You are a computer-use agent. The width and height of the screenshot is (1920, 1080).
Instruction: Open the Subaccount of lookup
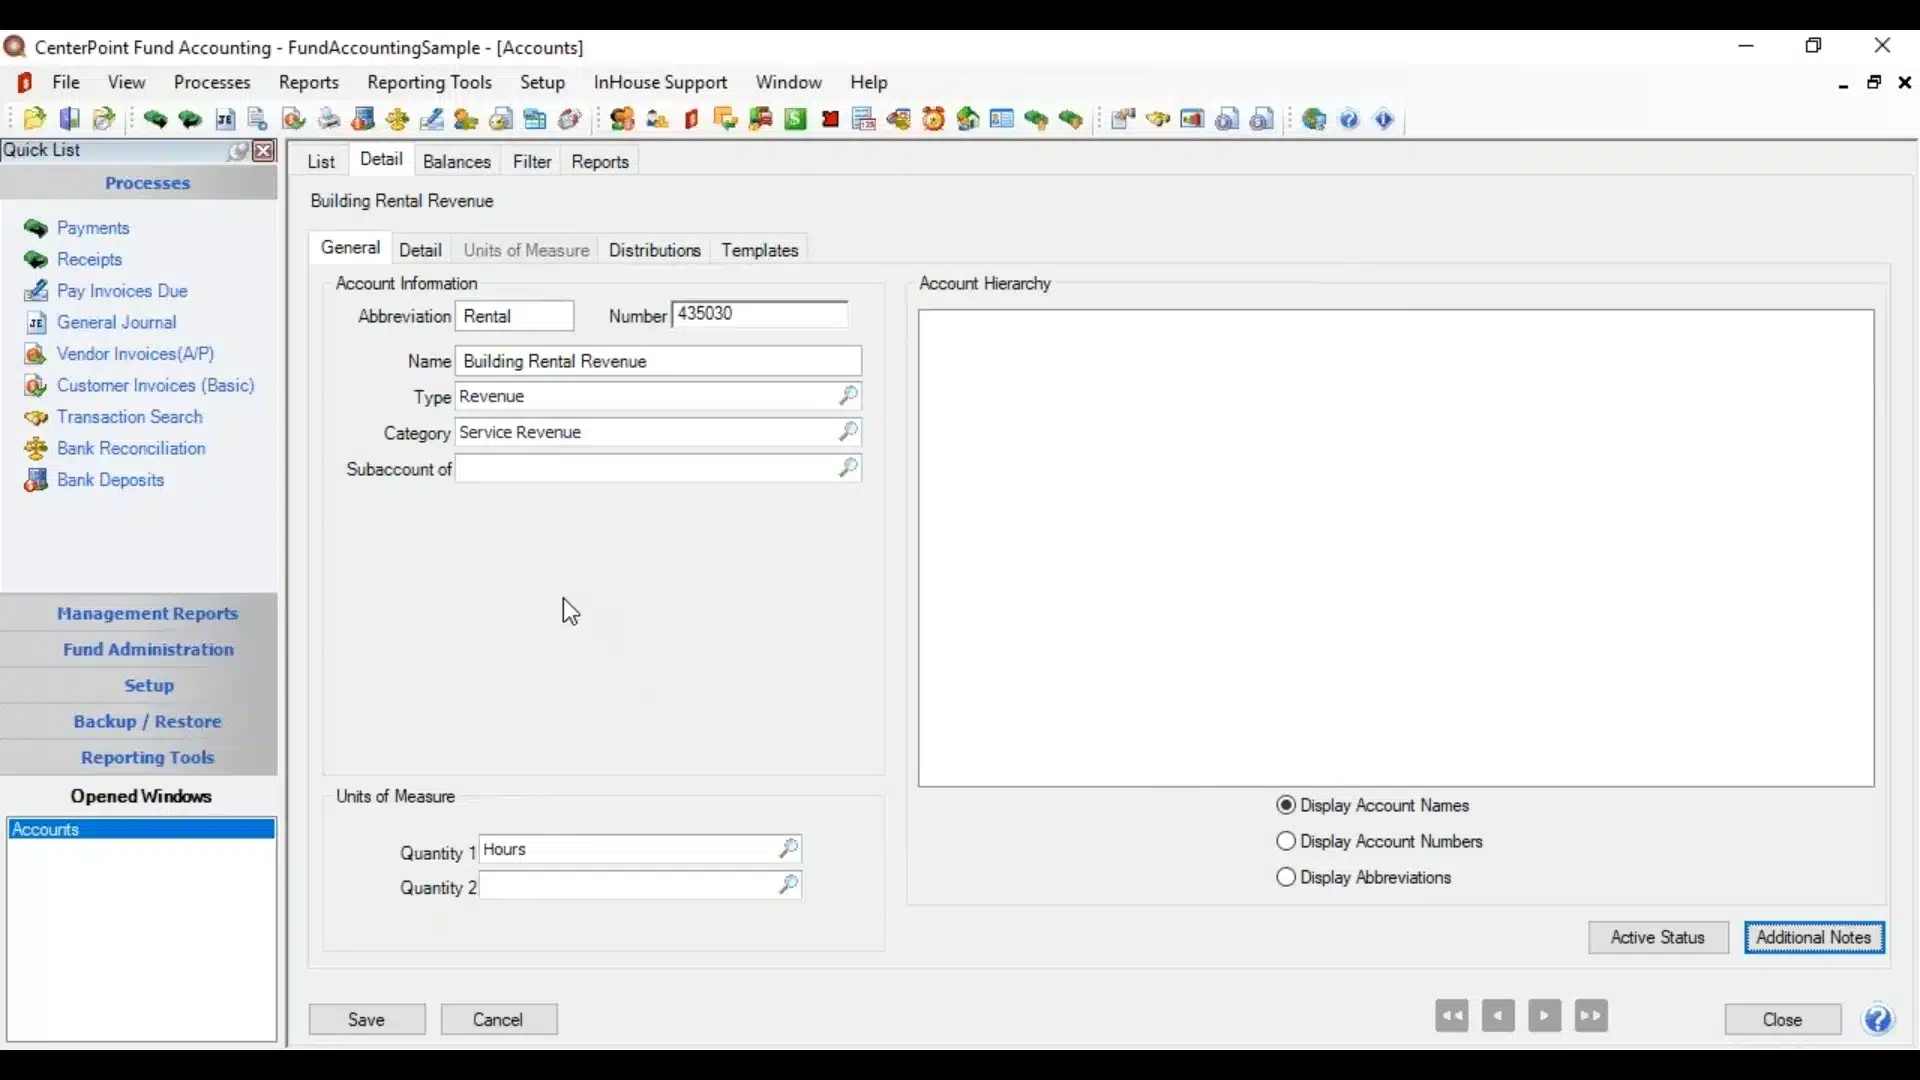(x=849, y=467)
